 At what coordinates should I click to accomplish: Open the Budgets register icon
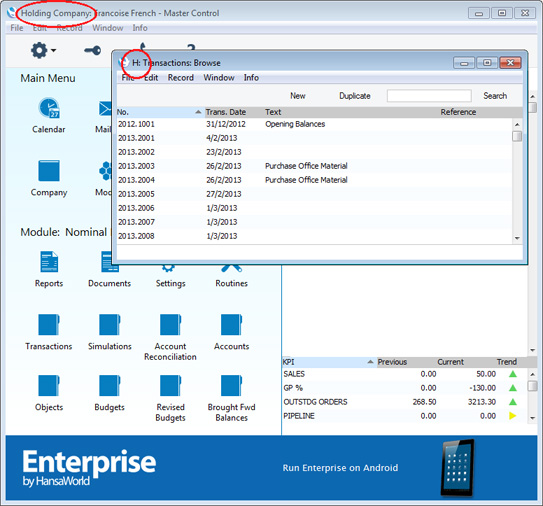tap(109, 385)
